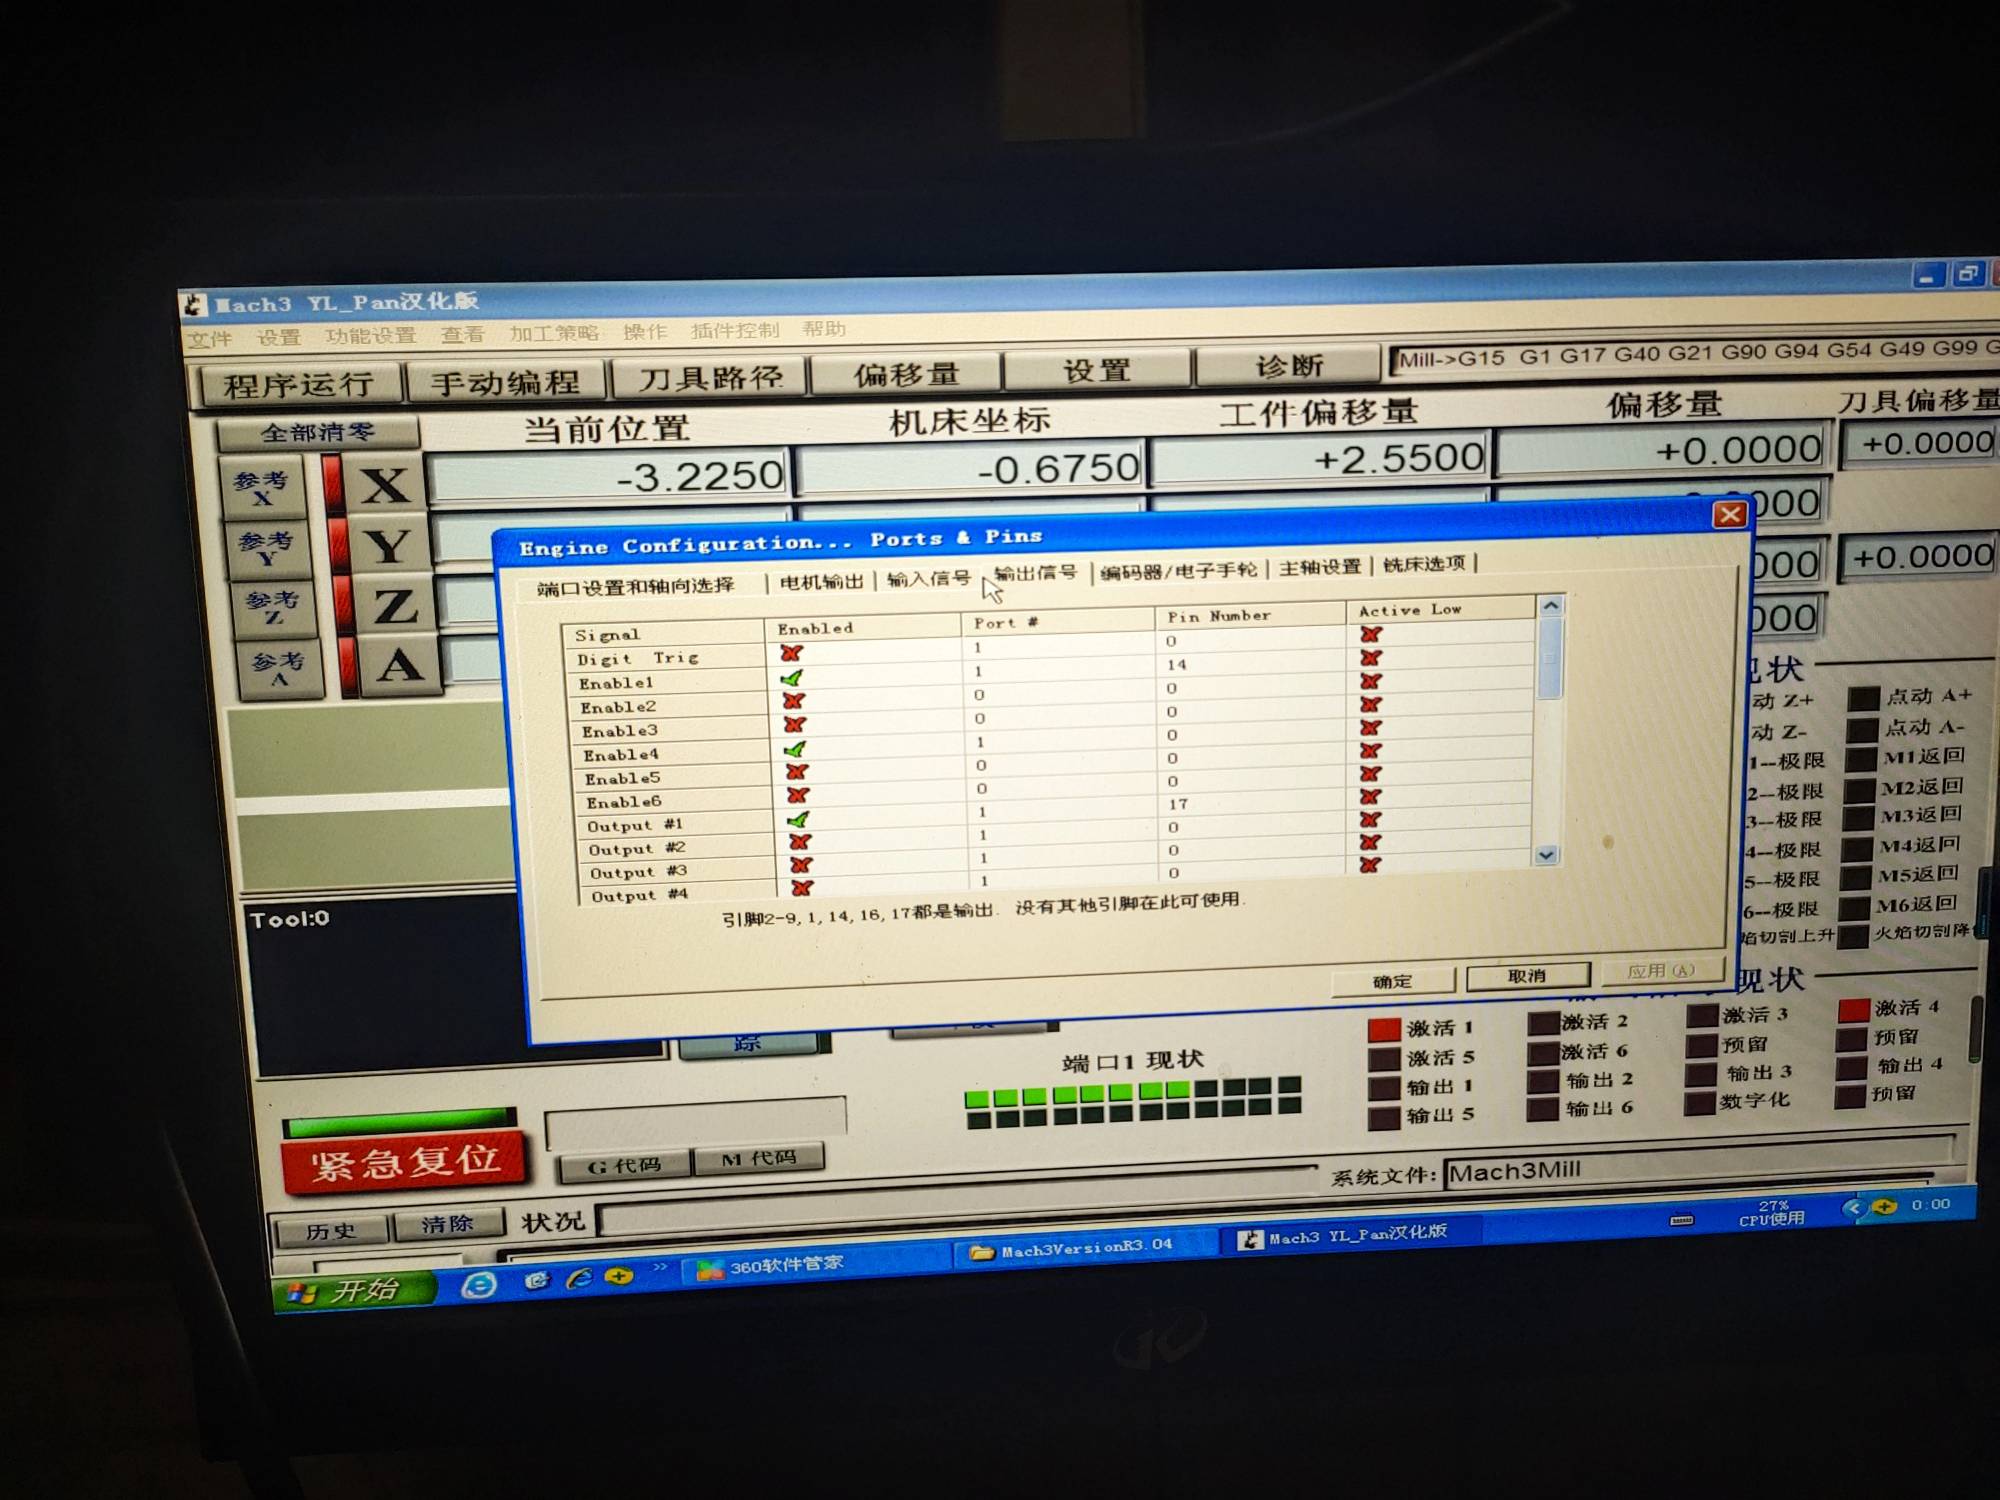The image size is (2000, 1500).
Task: Toggle Active Low for Output #1 row
Action: click(1371, 796)
